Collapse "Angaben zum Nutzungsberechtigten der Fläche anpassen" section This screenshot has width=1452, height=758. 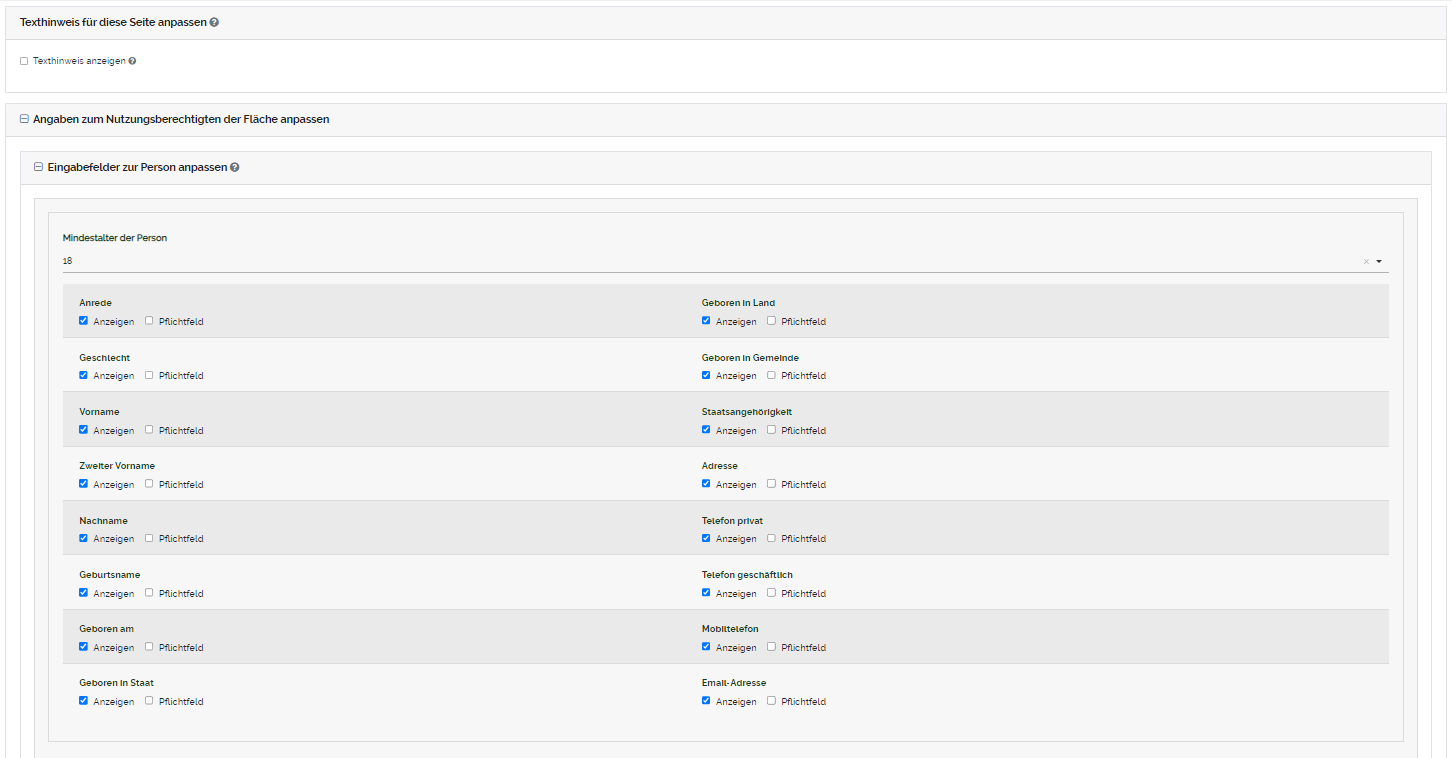[x=24, y=119]
